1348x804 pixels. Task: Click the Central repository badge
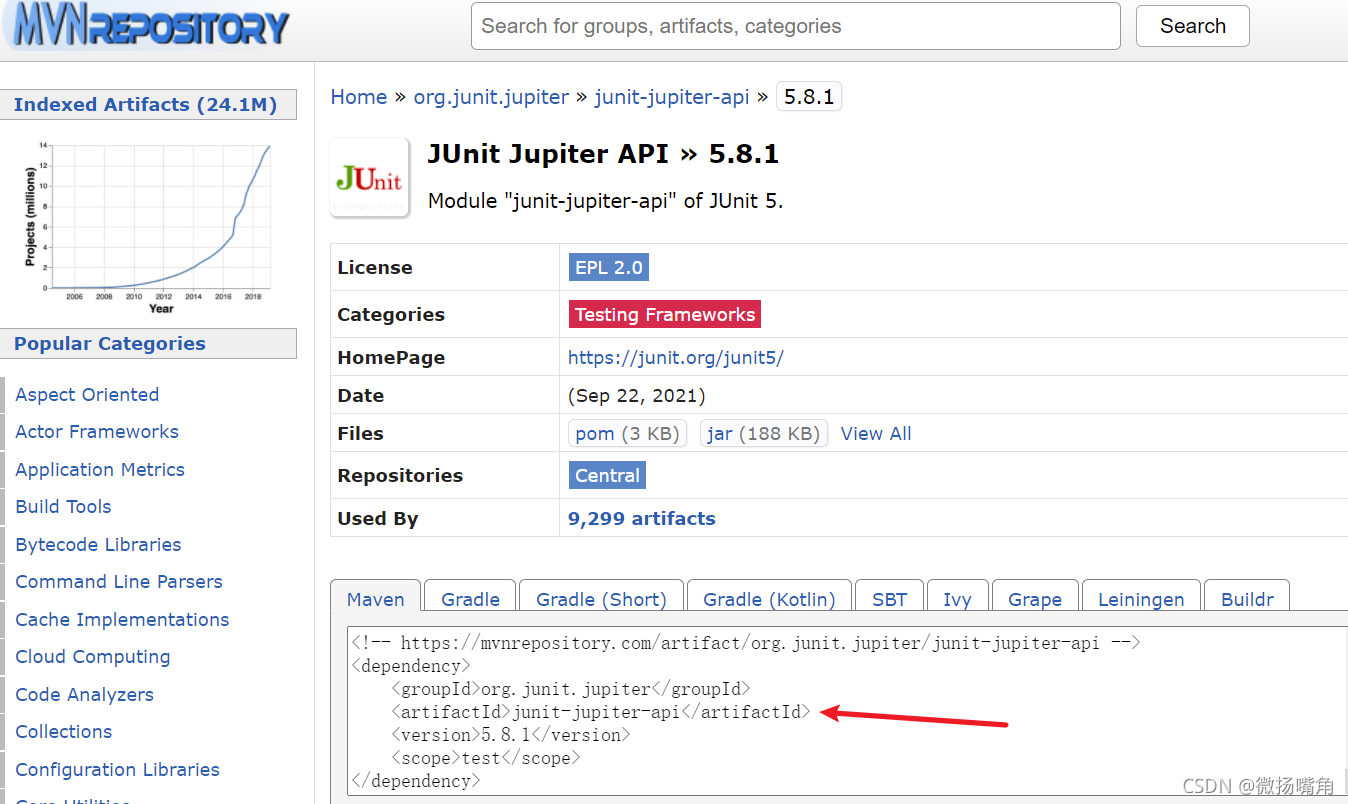point(607,475)
